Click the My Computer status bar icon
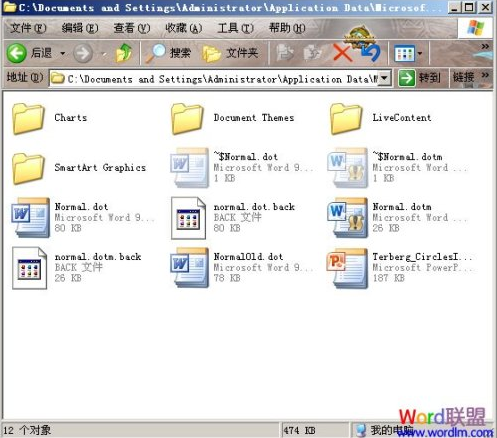The height and width of the screenshot is (438, 497). 361,430
